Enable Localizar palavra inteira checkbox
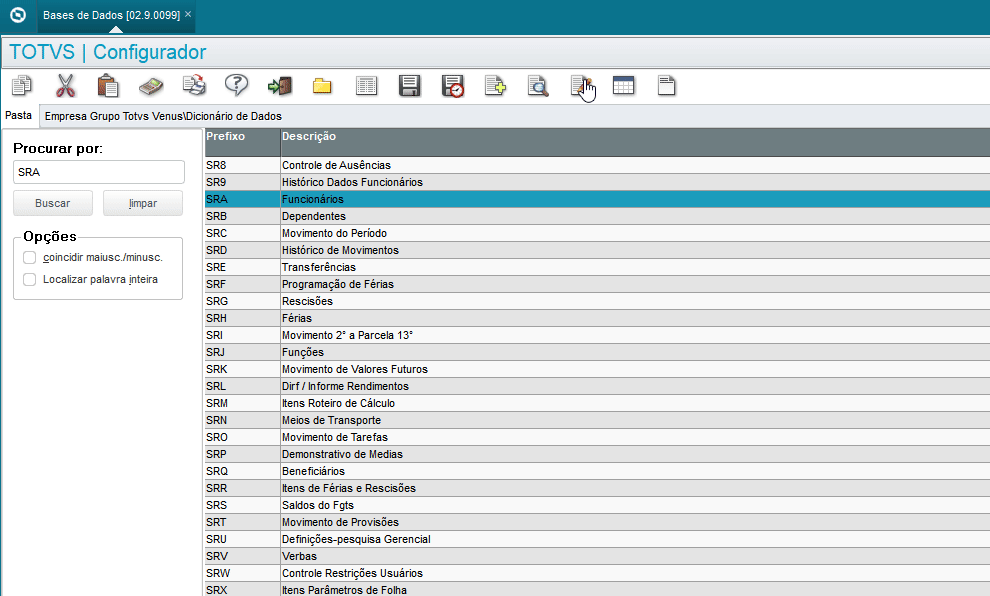Viewport: 990px width, 596px height. coord(30,280)
